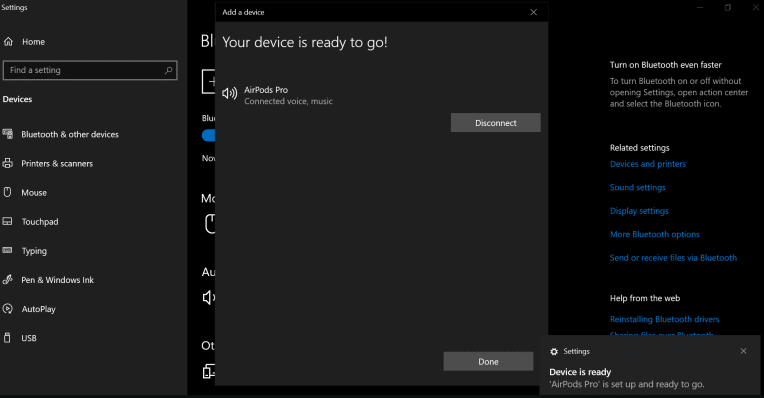Click the AutoPlay icon
The image size is (764, 398).
click(7, 309)
